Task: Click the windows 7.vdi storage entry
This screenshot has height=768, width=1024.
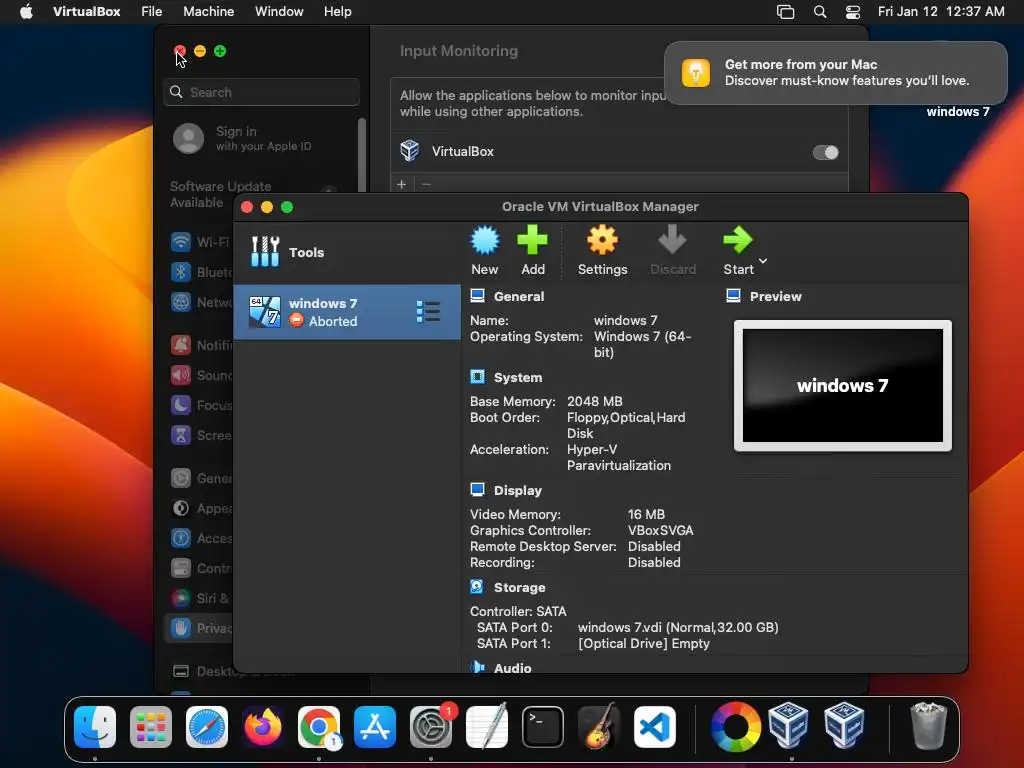Action: [678, 628]
